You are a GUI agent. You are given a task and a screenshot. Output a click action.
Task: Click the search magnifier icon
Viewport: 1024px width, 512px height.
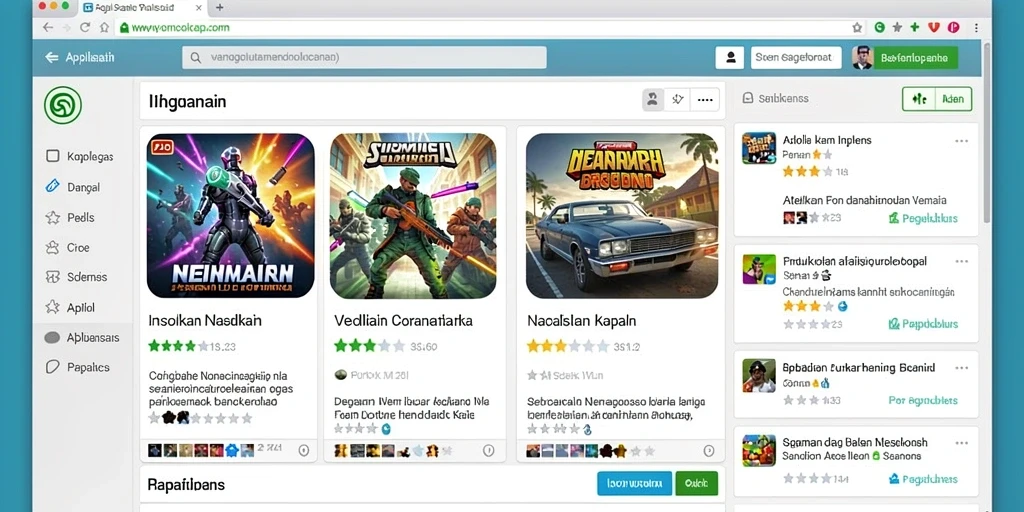click(195, 57)
